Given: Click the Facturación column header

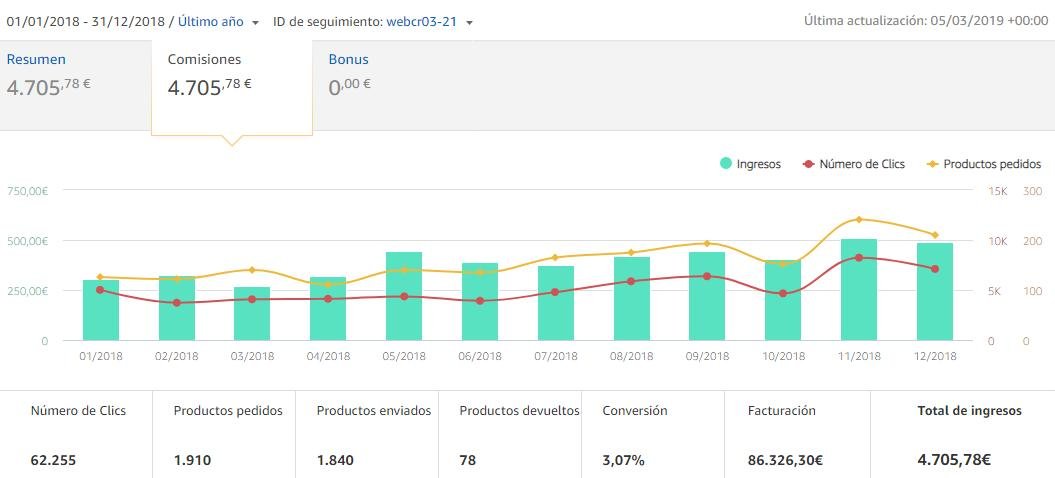Looking at the screenshot, I should tap(782, 411).
